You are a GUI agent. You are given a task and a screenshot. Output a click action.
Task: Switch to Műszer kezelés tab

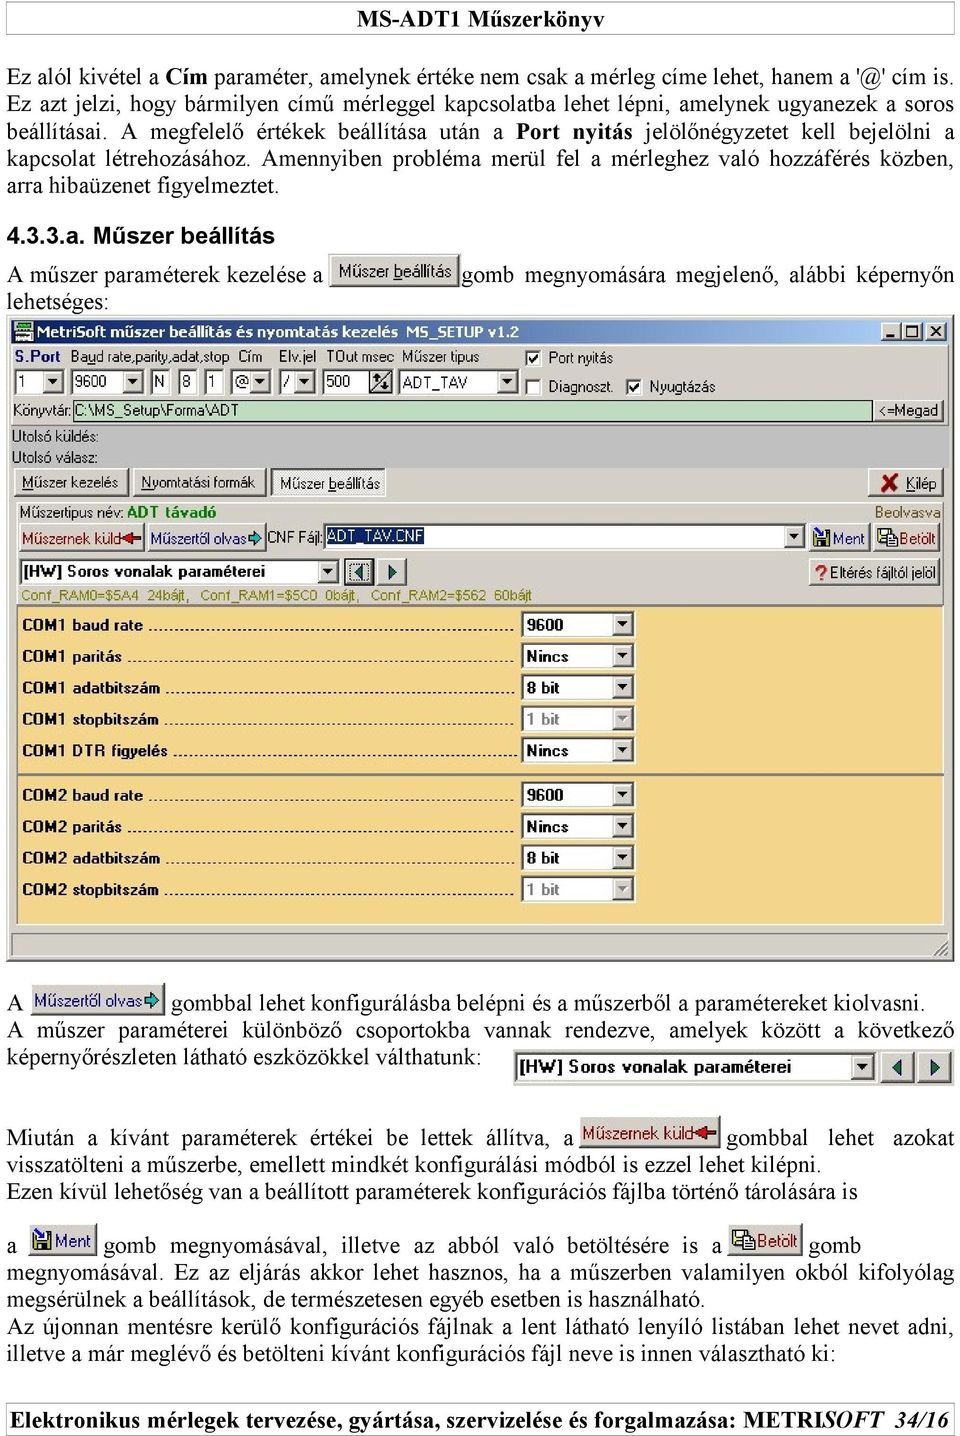pos(70,483)
